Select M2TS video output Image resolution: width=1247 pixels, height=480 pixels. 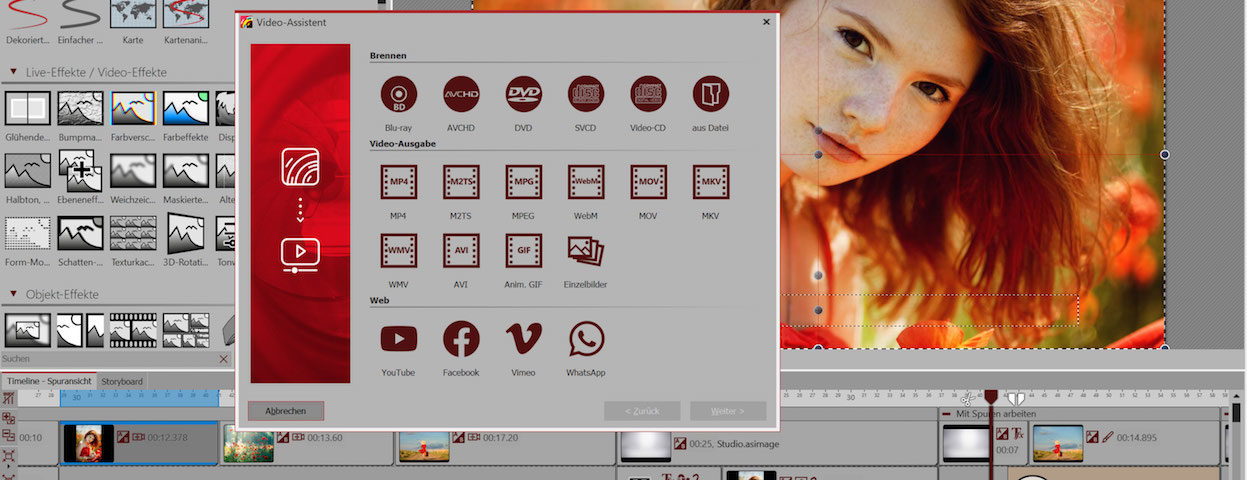[x=461, y=182]
